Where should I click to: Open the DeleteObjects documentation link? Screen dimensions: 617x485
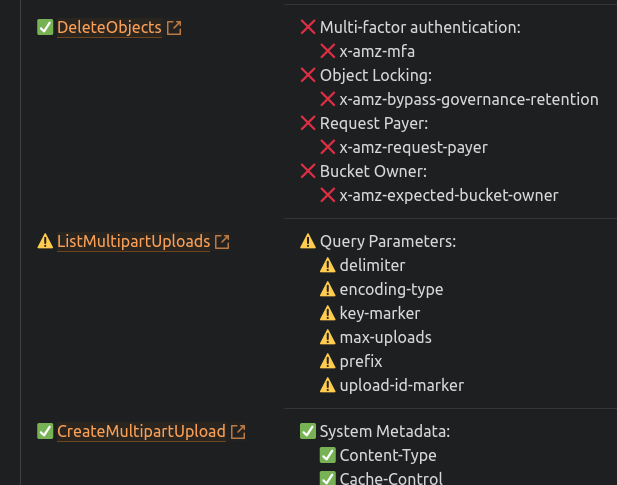click(109, 28)
